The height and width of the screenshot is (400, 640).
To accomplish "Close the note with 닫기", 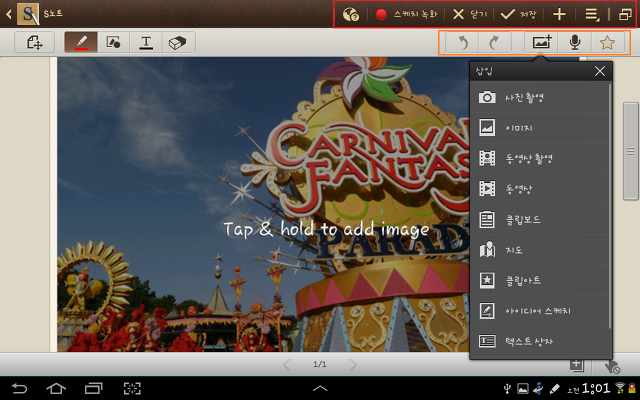I will (x=470, y=14).
